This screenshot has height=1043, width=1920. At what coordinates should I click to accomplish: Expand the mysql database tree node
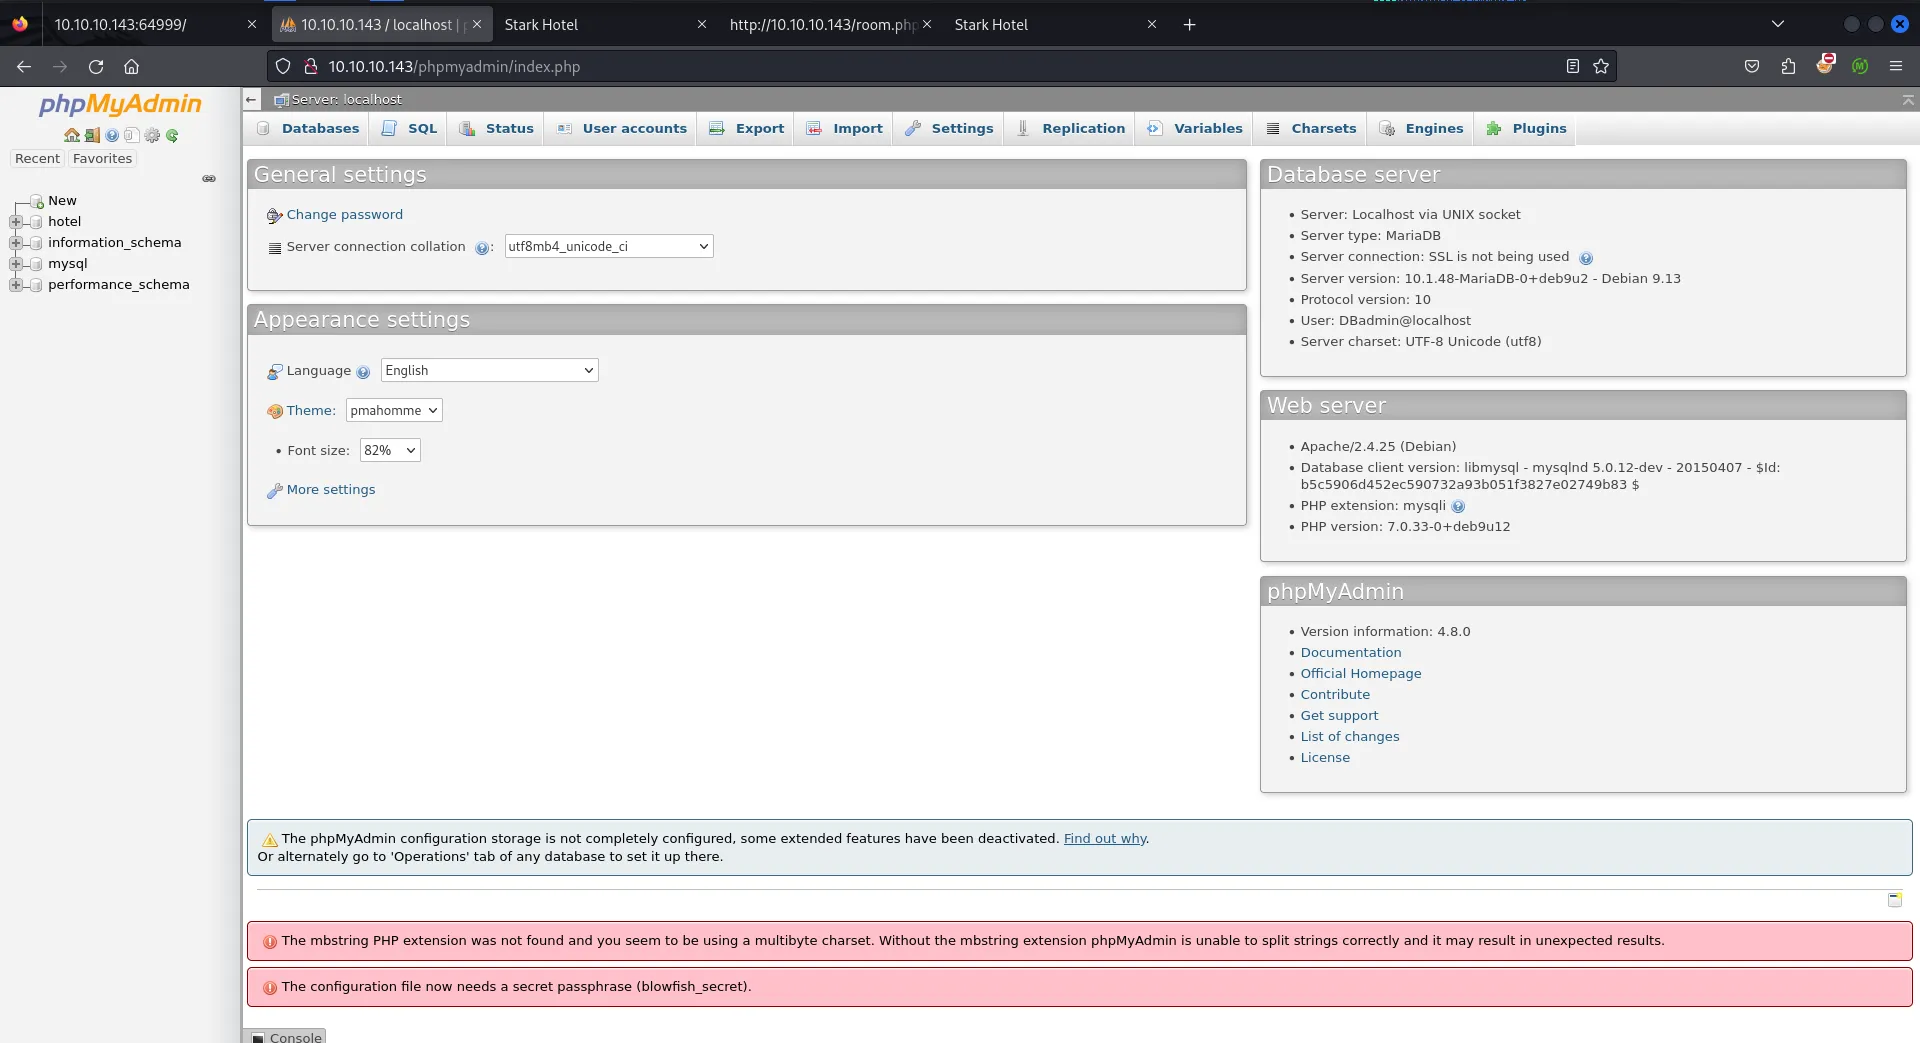(16, 264)
